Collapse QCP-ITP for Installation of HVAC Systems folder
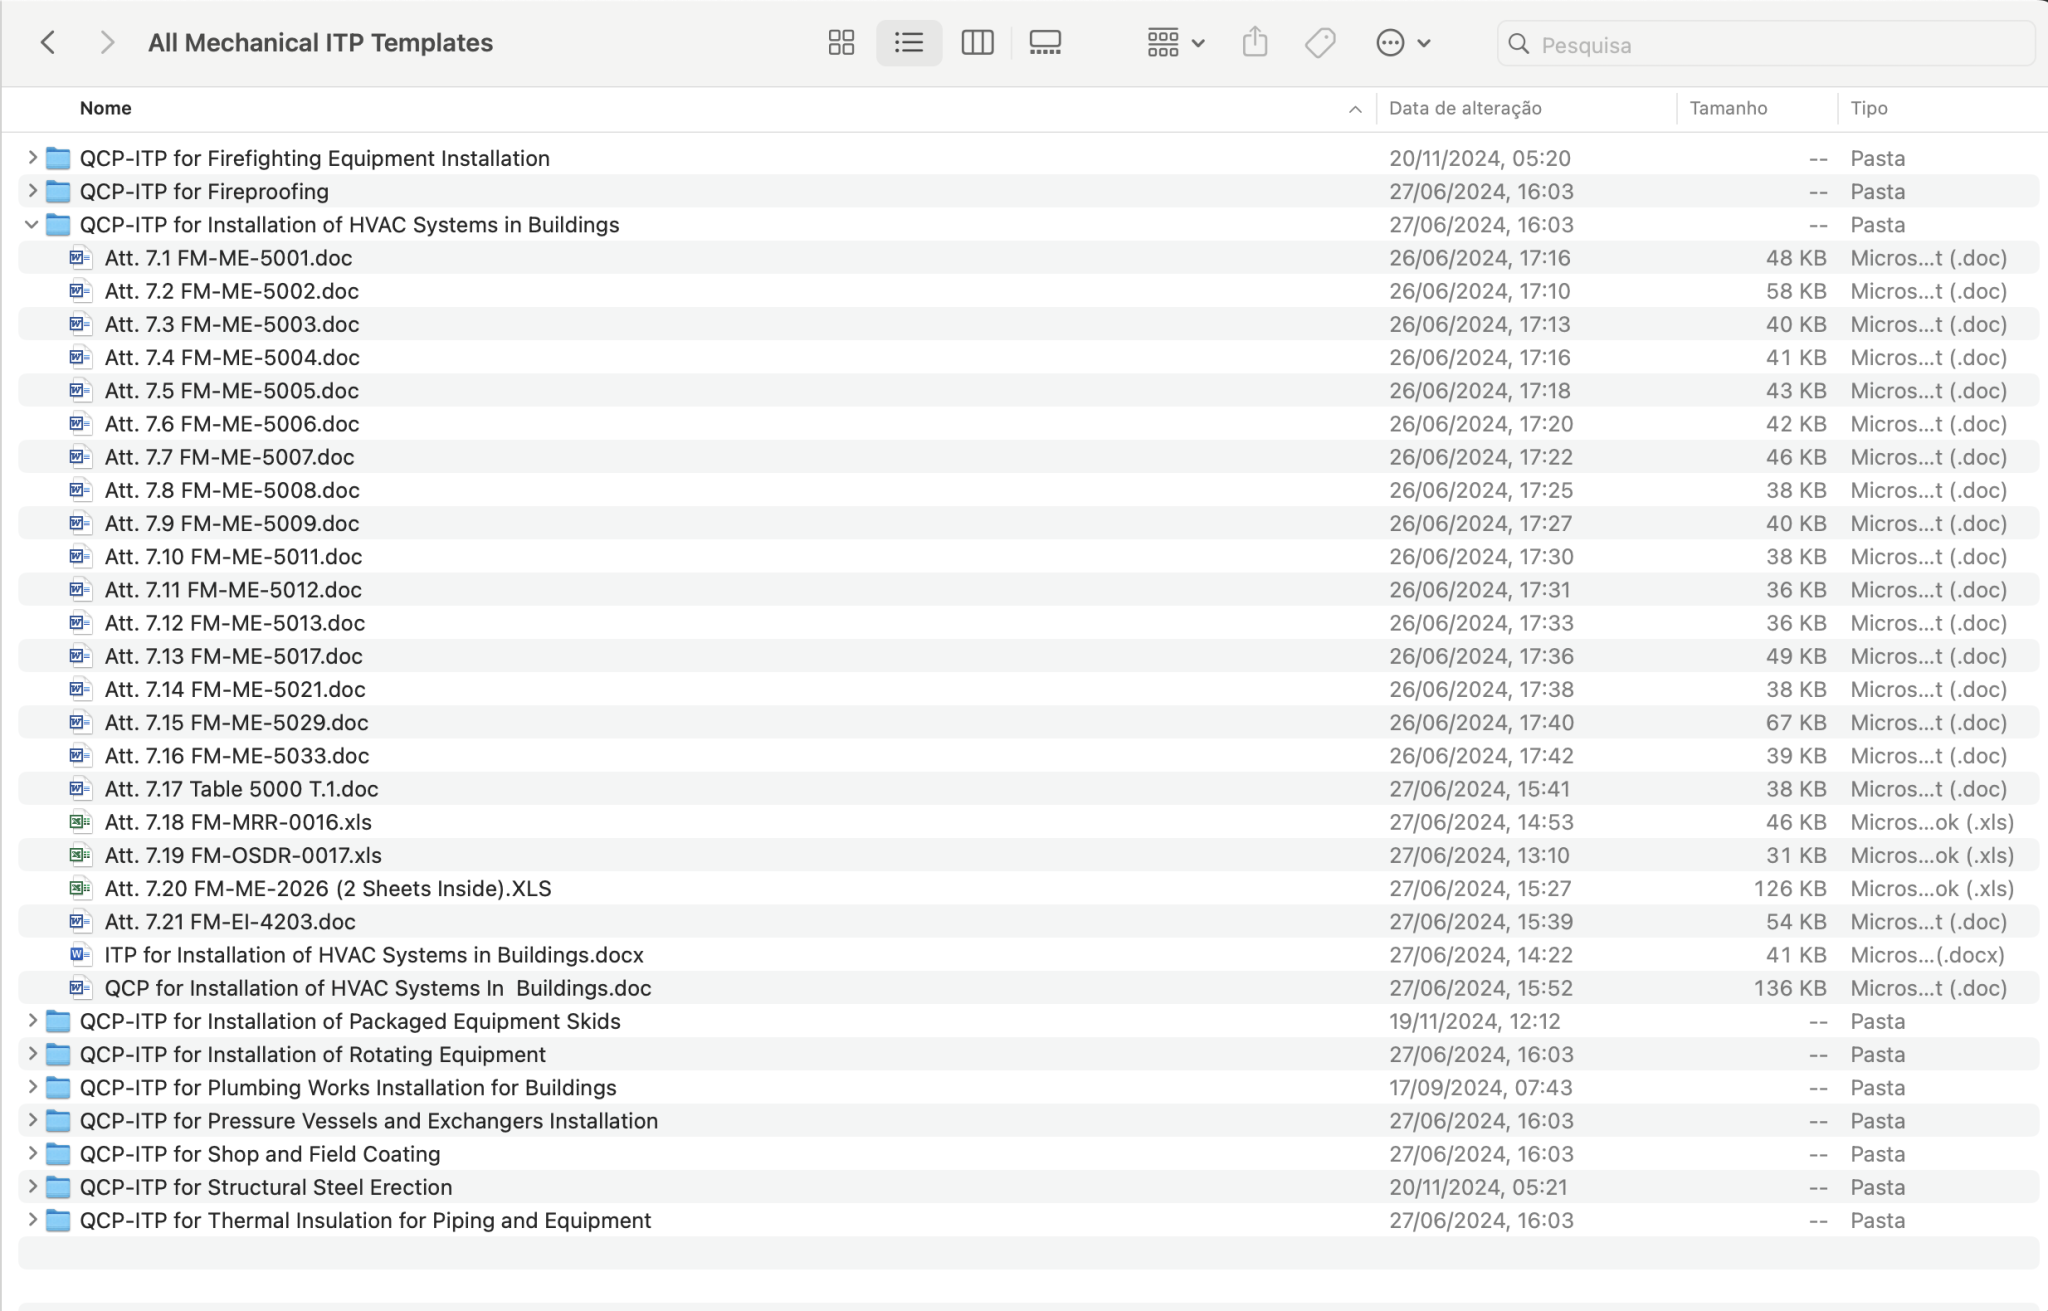 (31, 224)
